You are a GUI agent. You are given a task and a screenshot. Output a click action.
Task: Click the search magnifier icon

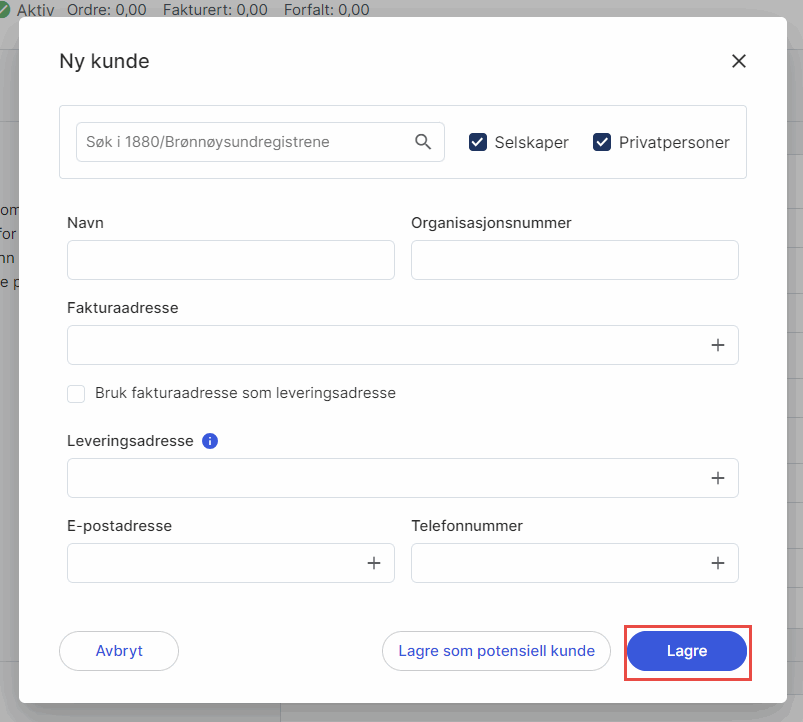click(x=423, y=142)
